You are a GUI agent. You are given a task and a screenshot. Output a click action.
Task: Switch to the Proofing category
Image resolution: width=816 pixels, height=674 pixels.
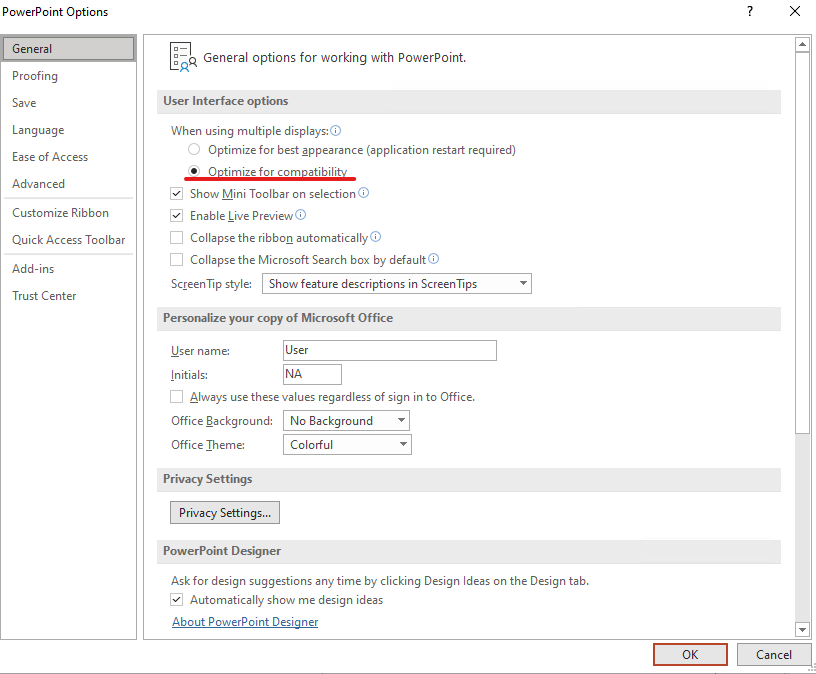(x=69, y=76)
